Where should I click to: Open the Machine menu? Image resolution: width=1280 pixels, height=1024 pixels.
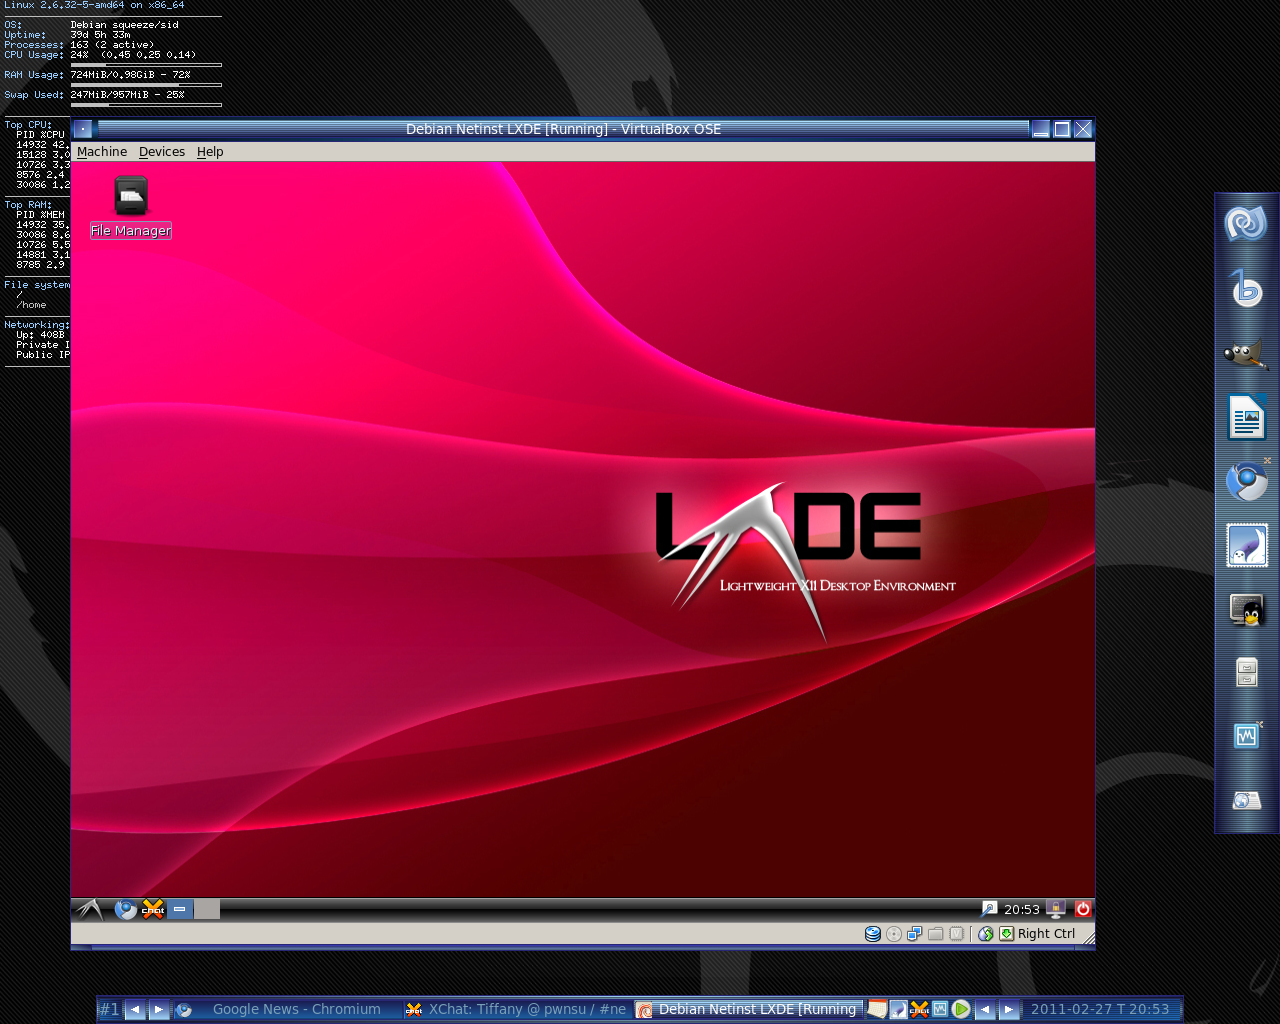point(102,152)
